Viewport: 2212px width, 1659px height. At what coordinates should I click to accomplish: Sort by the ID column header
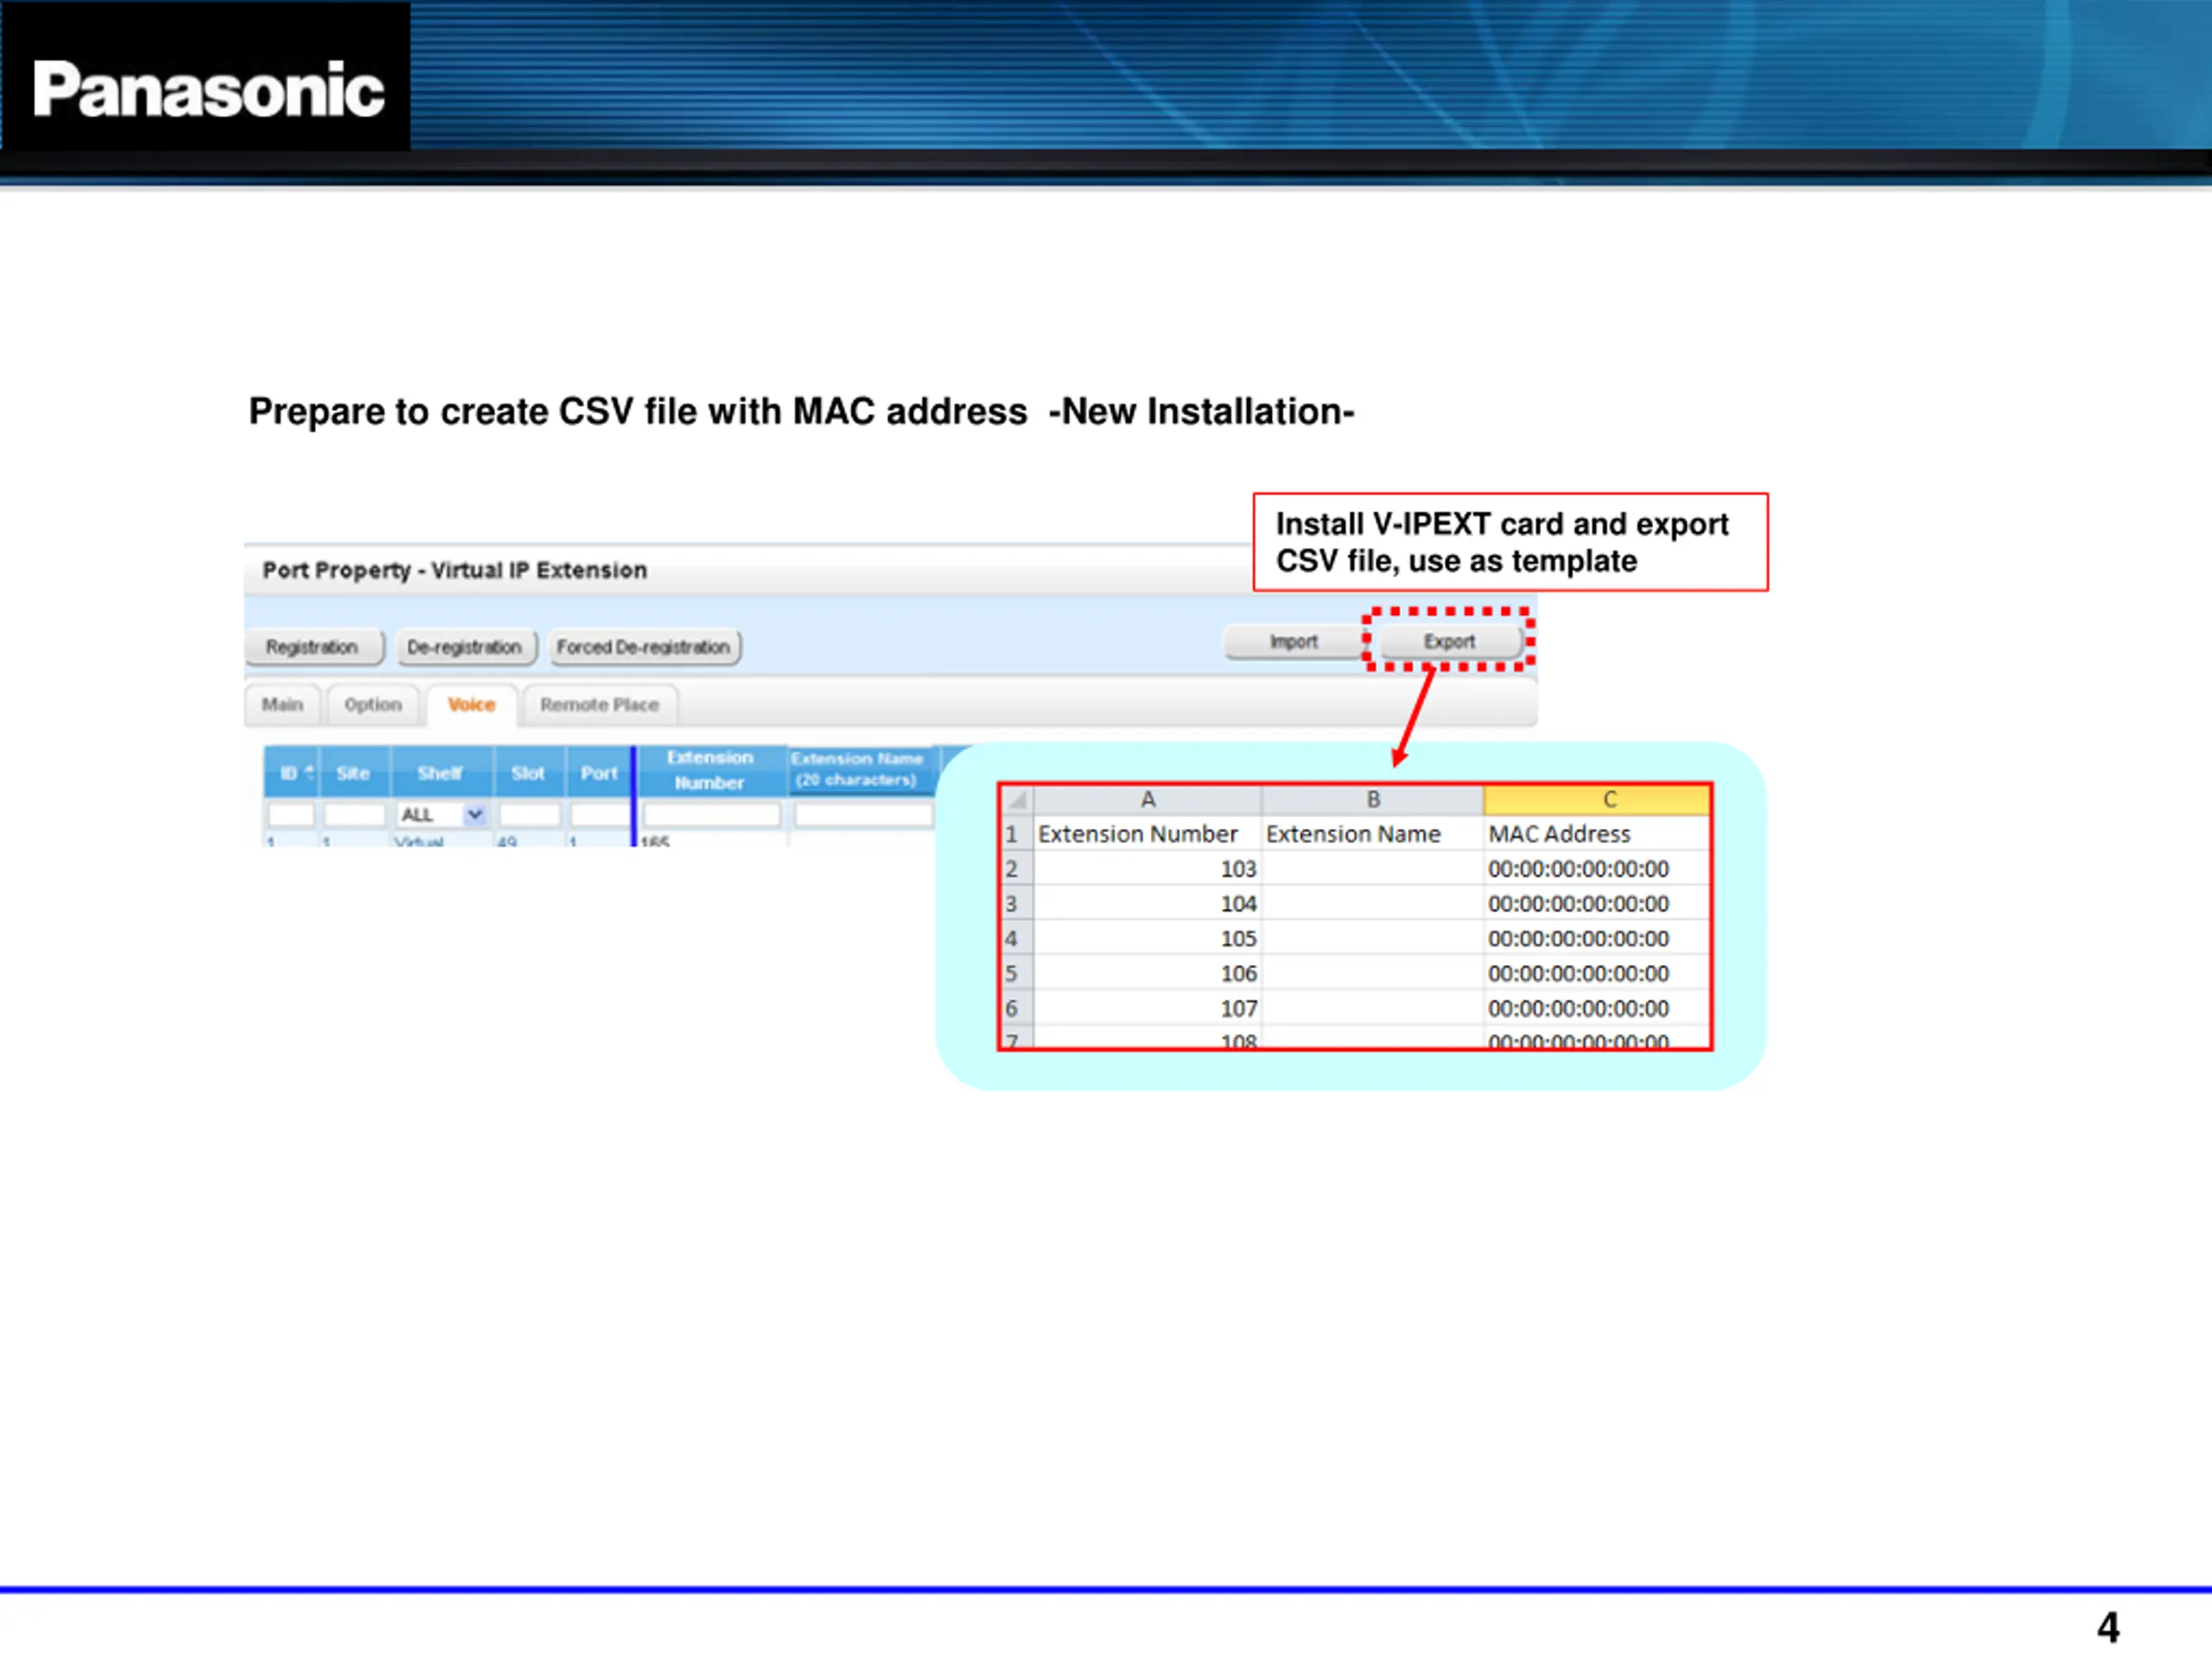pos(292,772)
